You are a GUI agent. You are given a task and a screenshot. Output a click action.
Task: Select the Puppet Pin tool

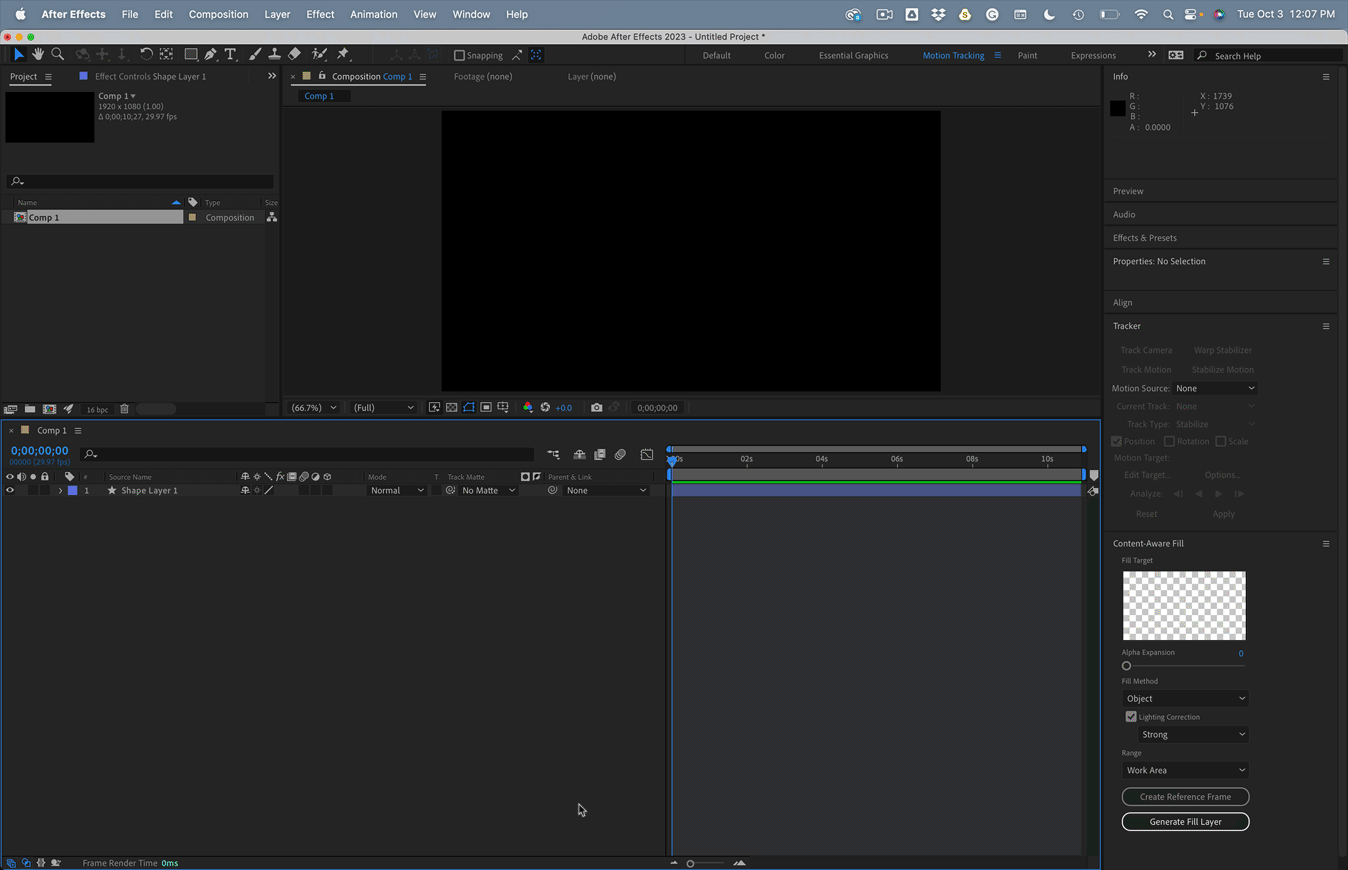click(x=343, y=54)
